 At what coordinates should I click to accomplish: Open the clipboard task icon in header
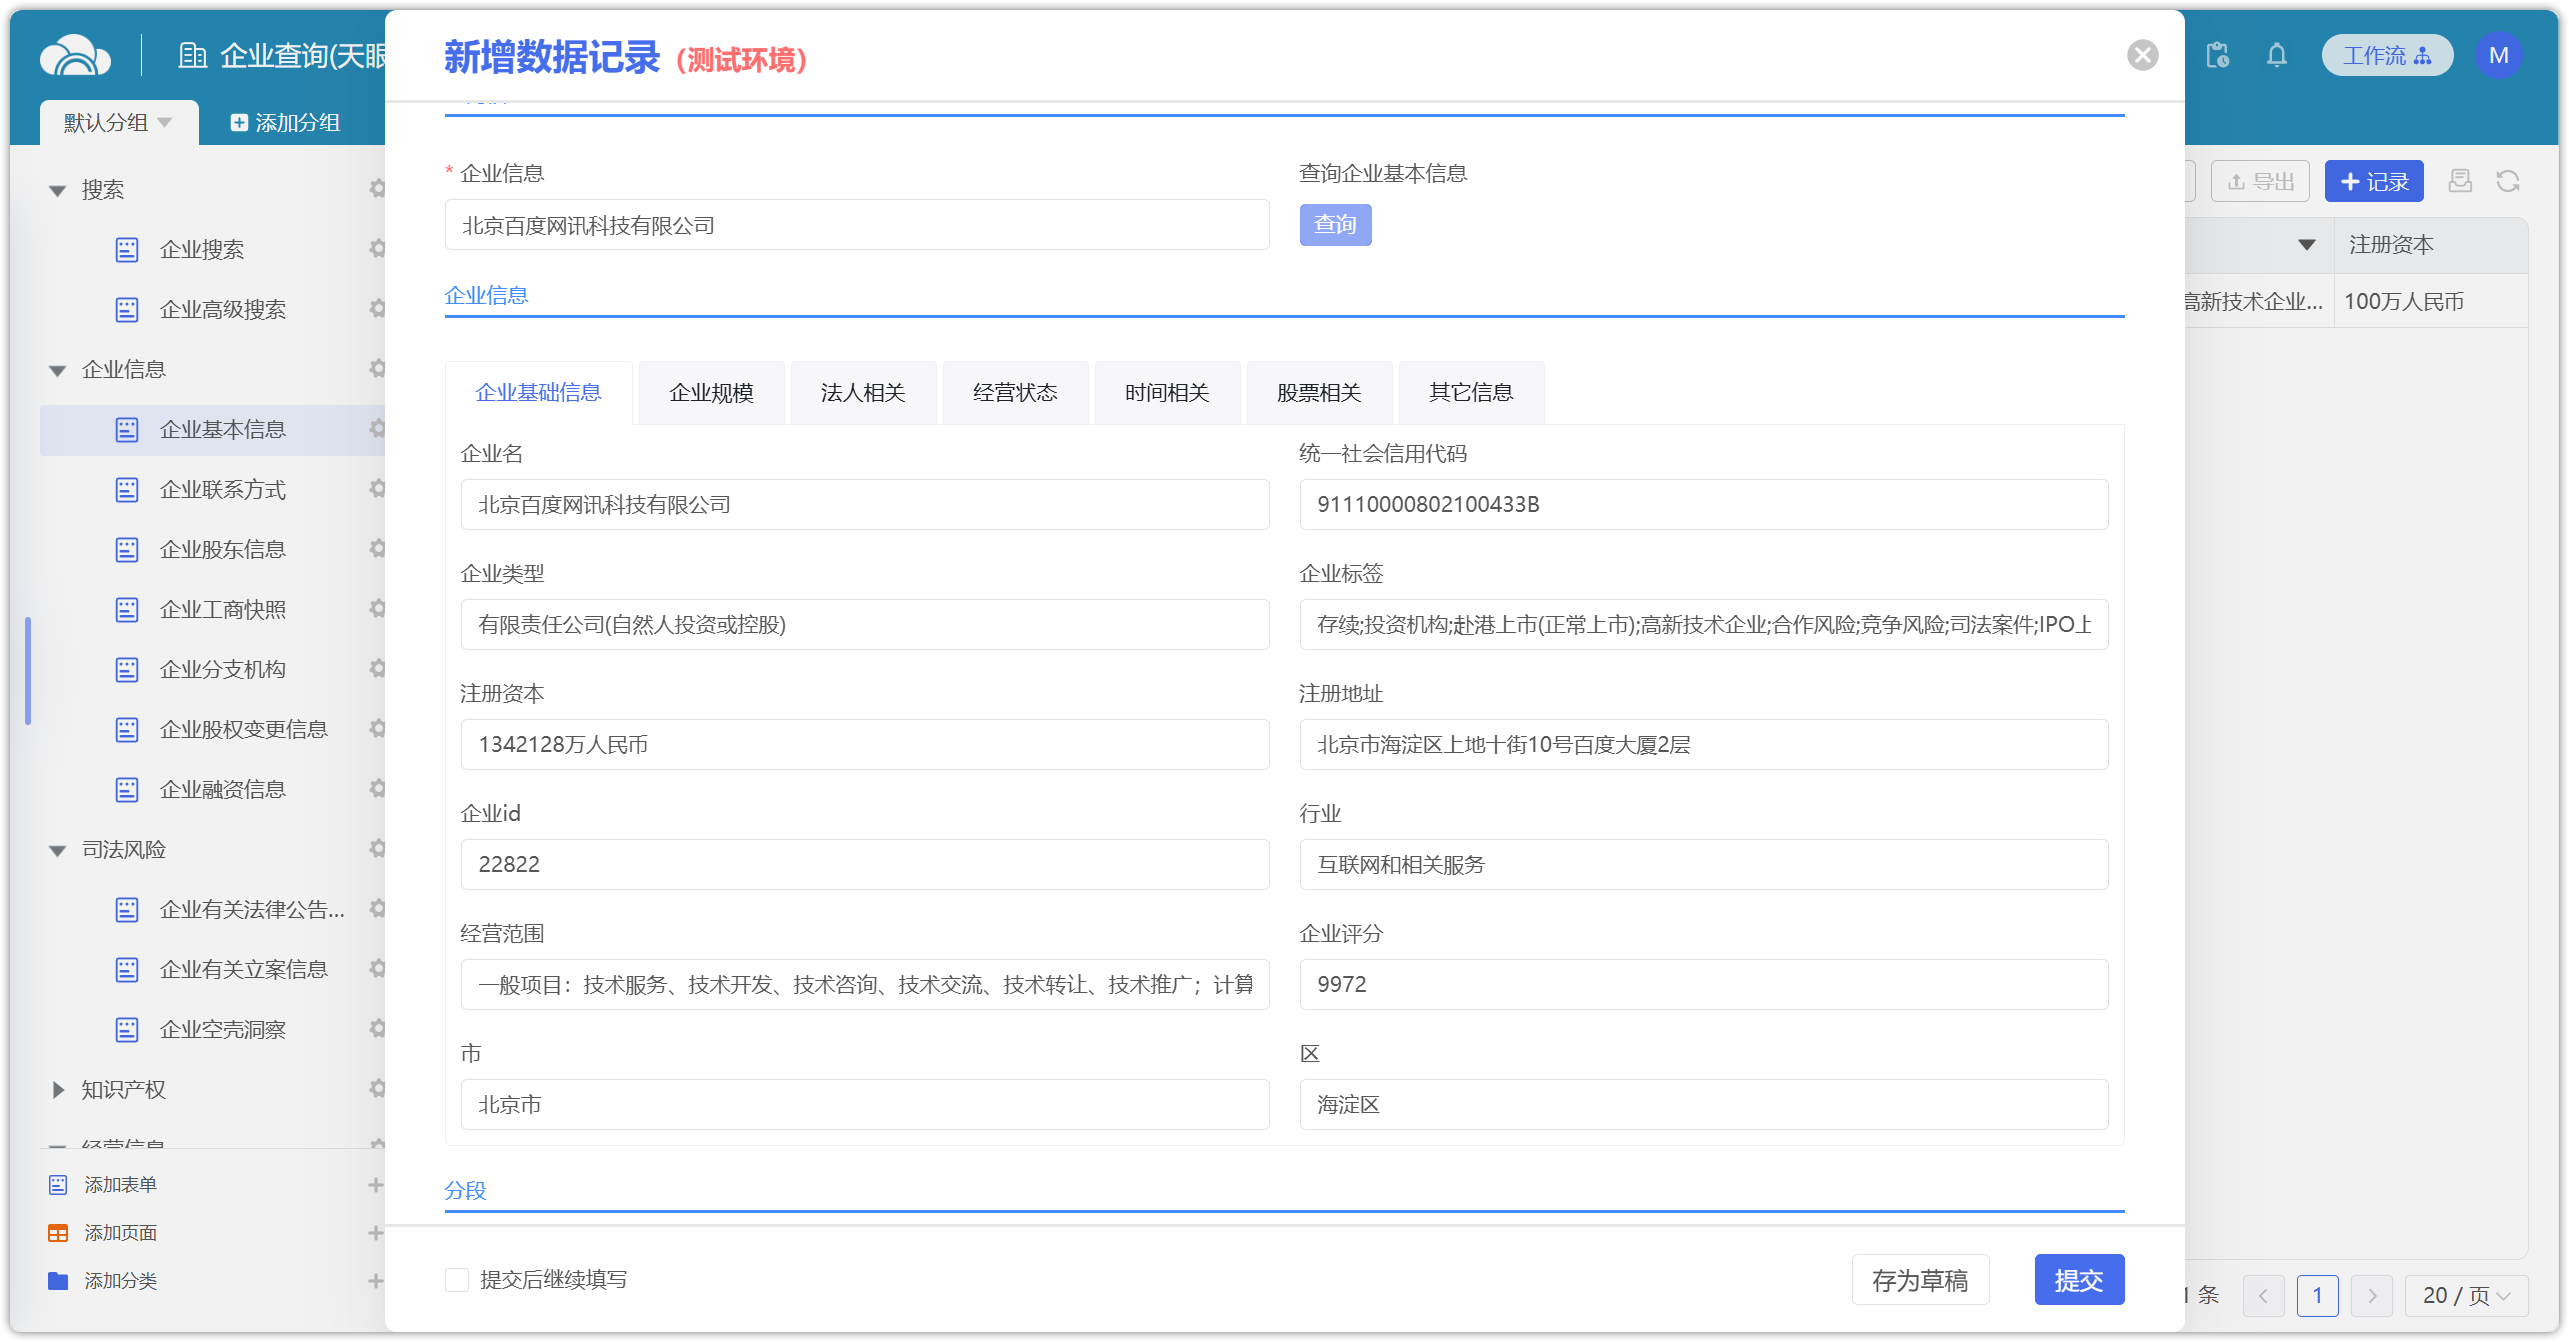[x=2217, y=55]
